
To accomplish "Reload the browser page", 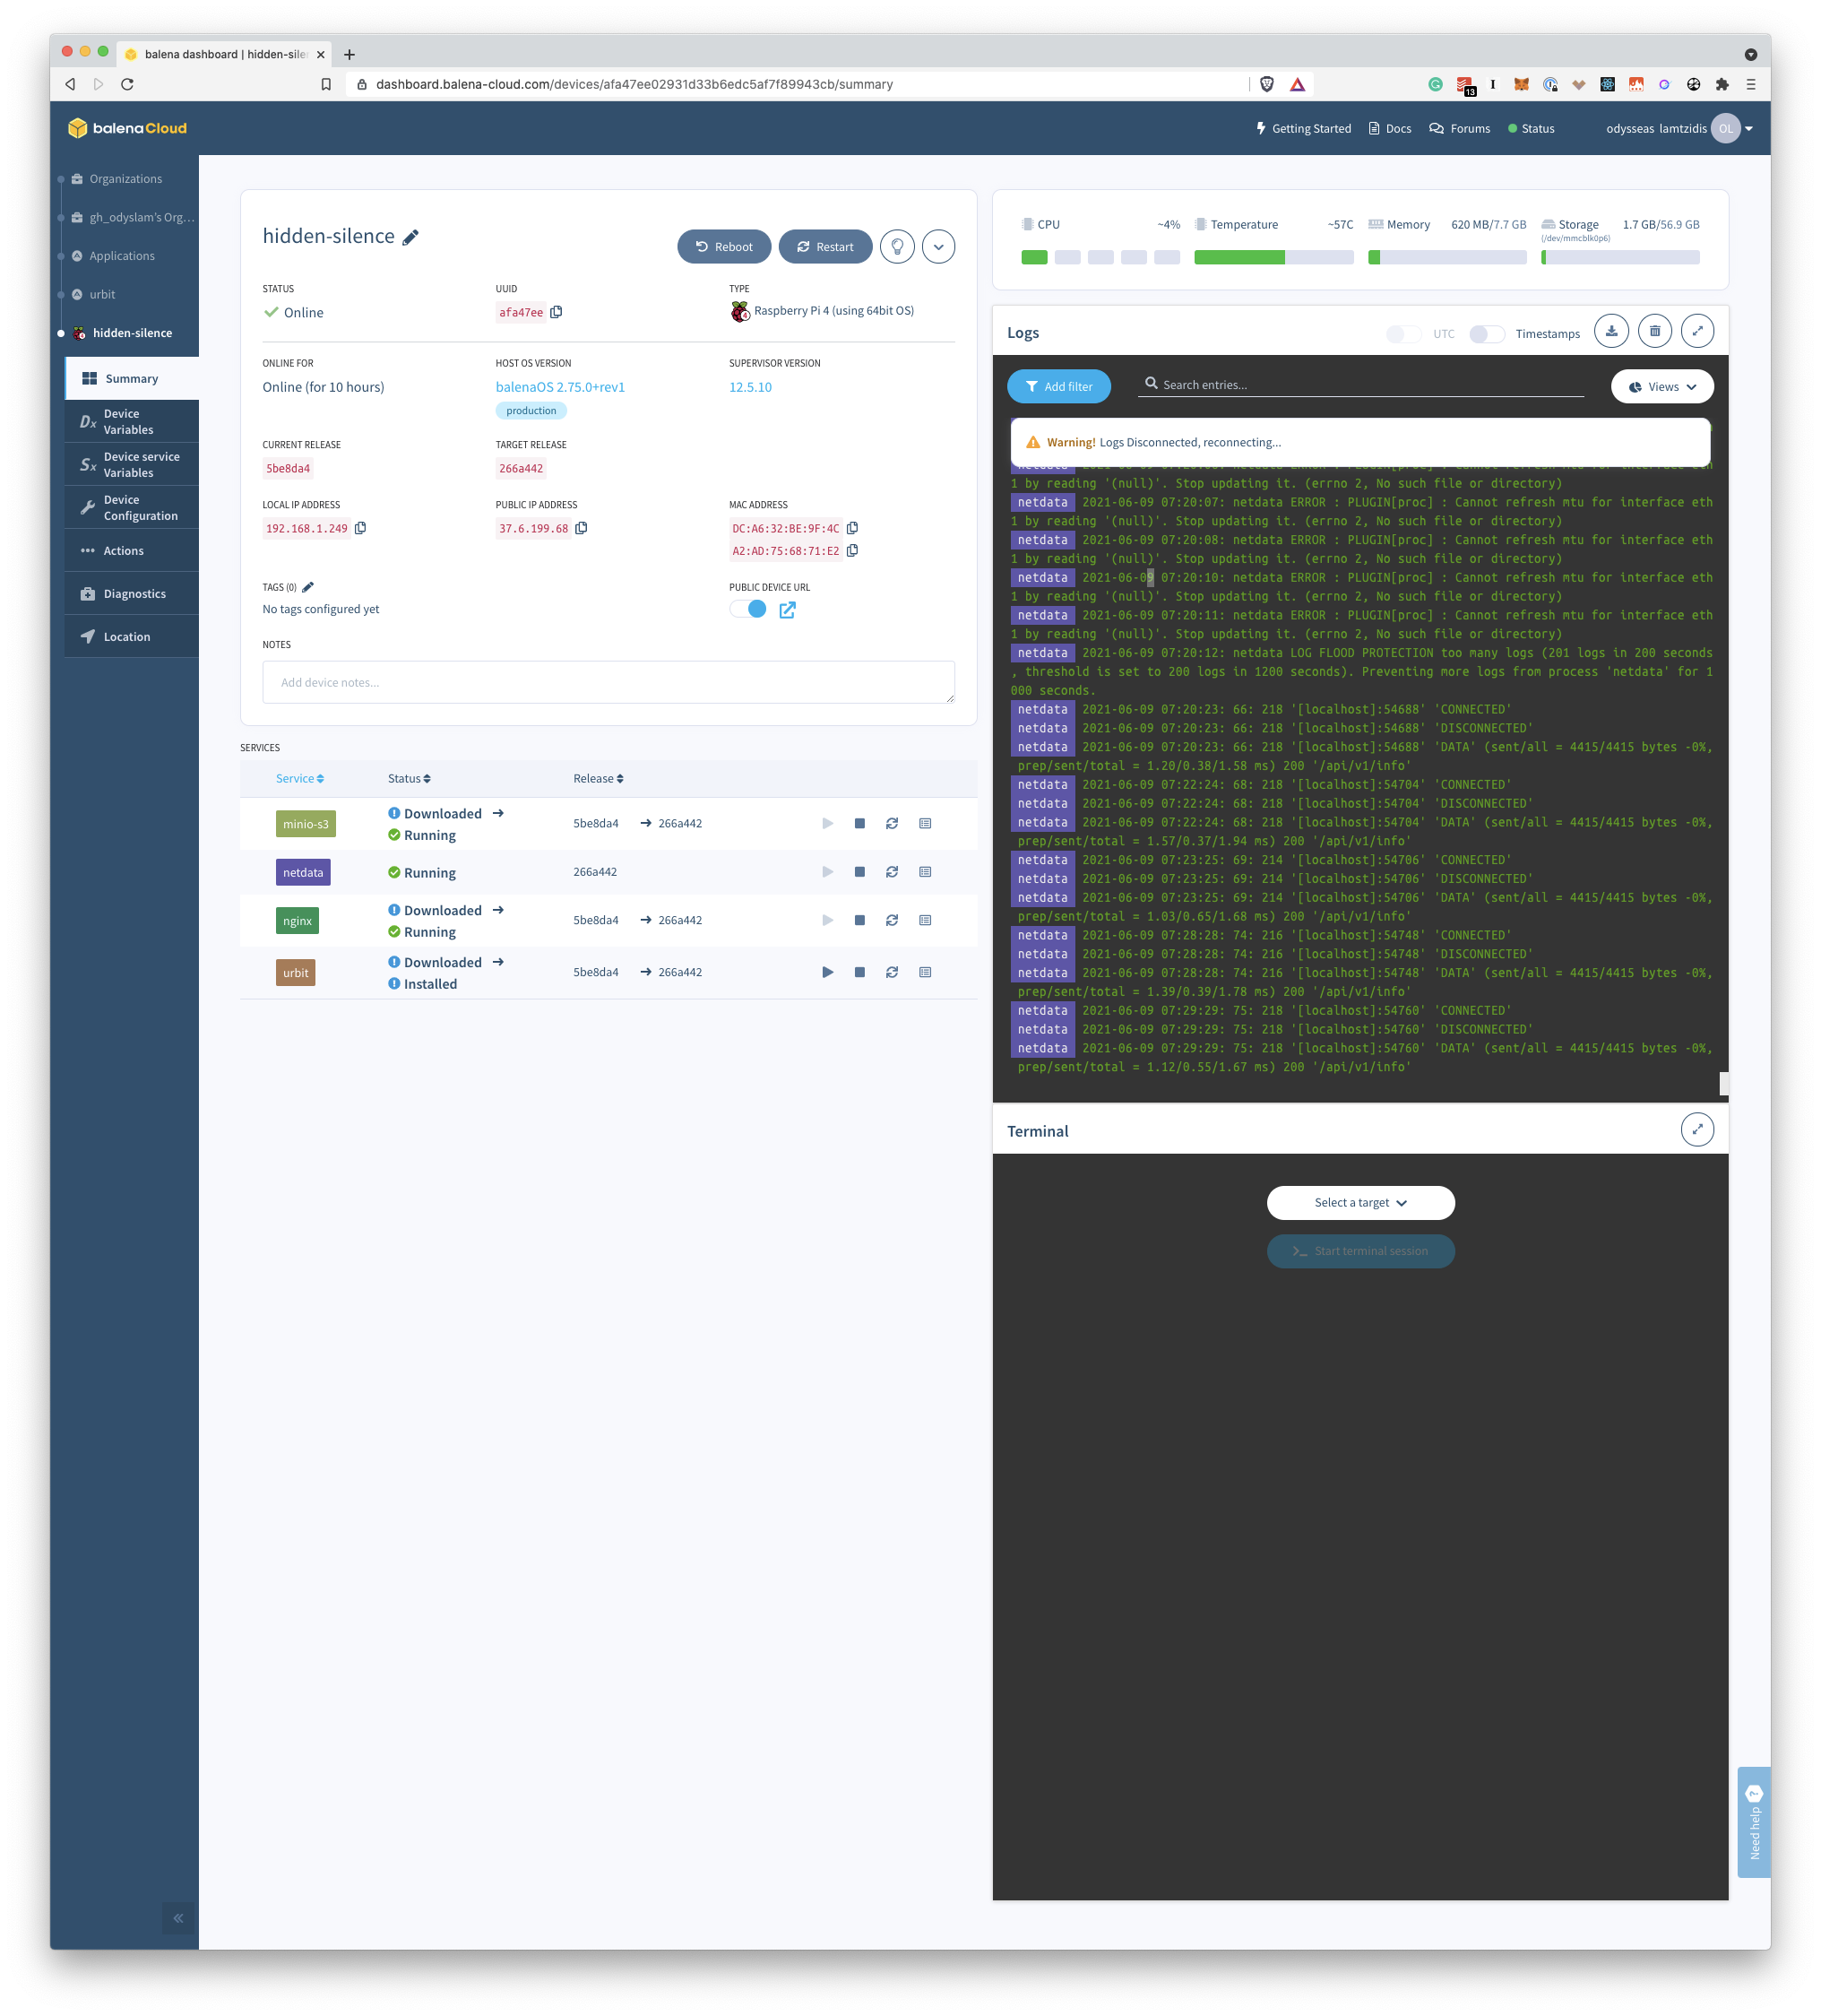I will (127, 84).
